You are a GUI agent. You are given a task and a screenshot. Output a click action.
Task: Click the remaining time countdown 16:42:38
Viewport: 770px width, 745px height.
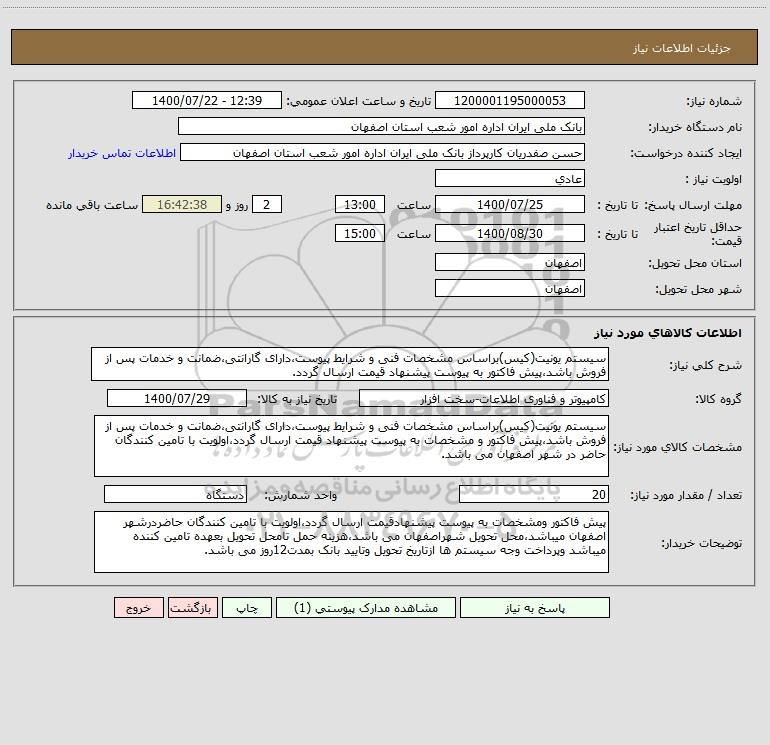182,204
